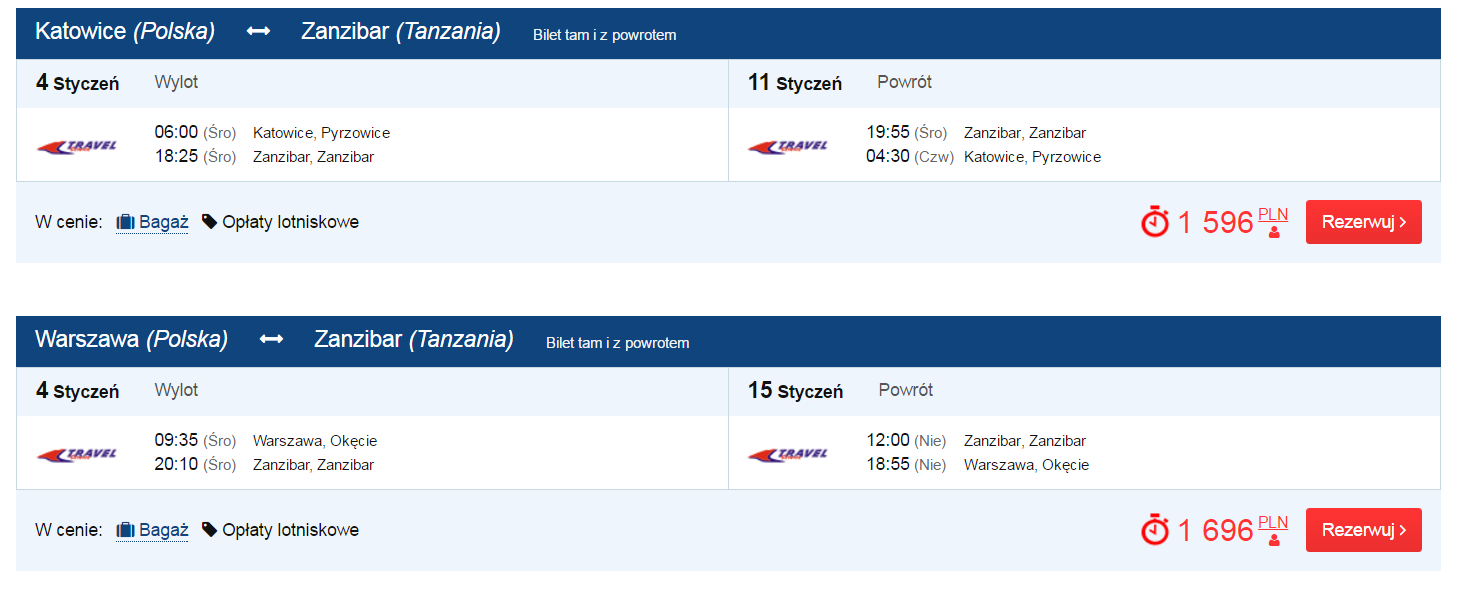Viewport: 1474px width, 593px height.
Task: Click the stopwatch icon beside the 1 596 price
Action: coord(1155,221)
